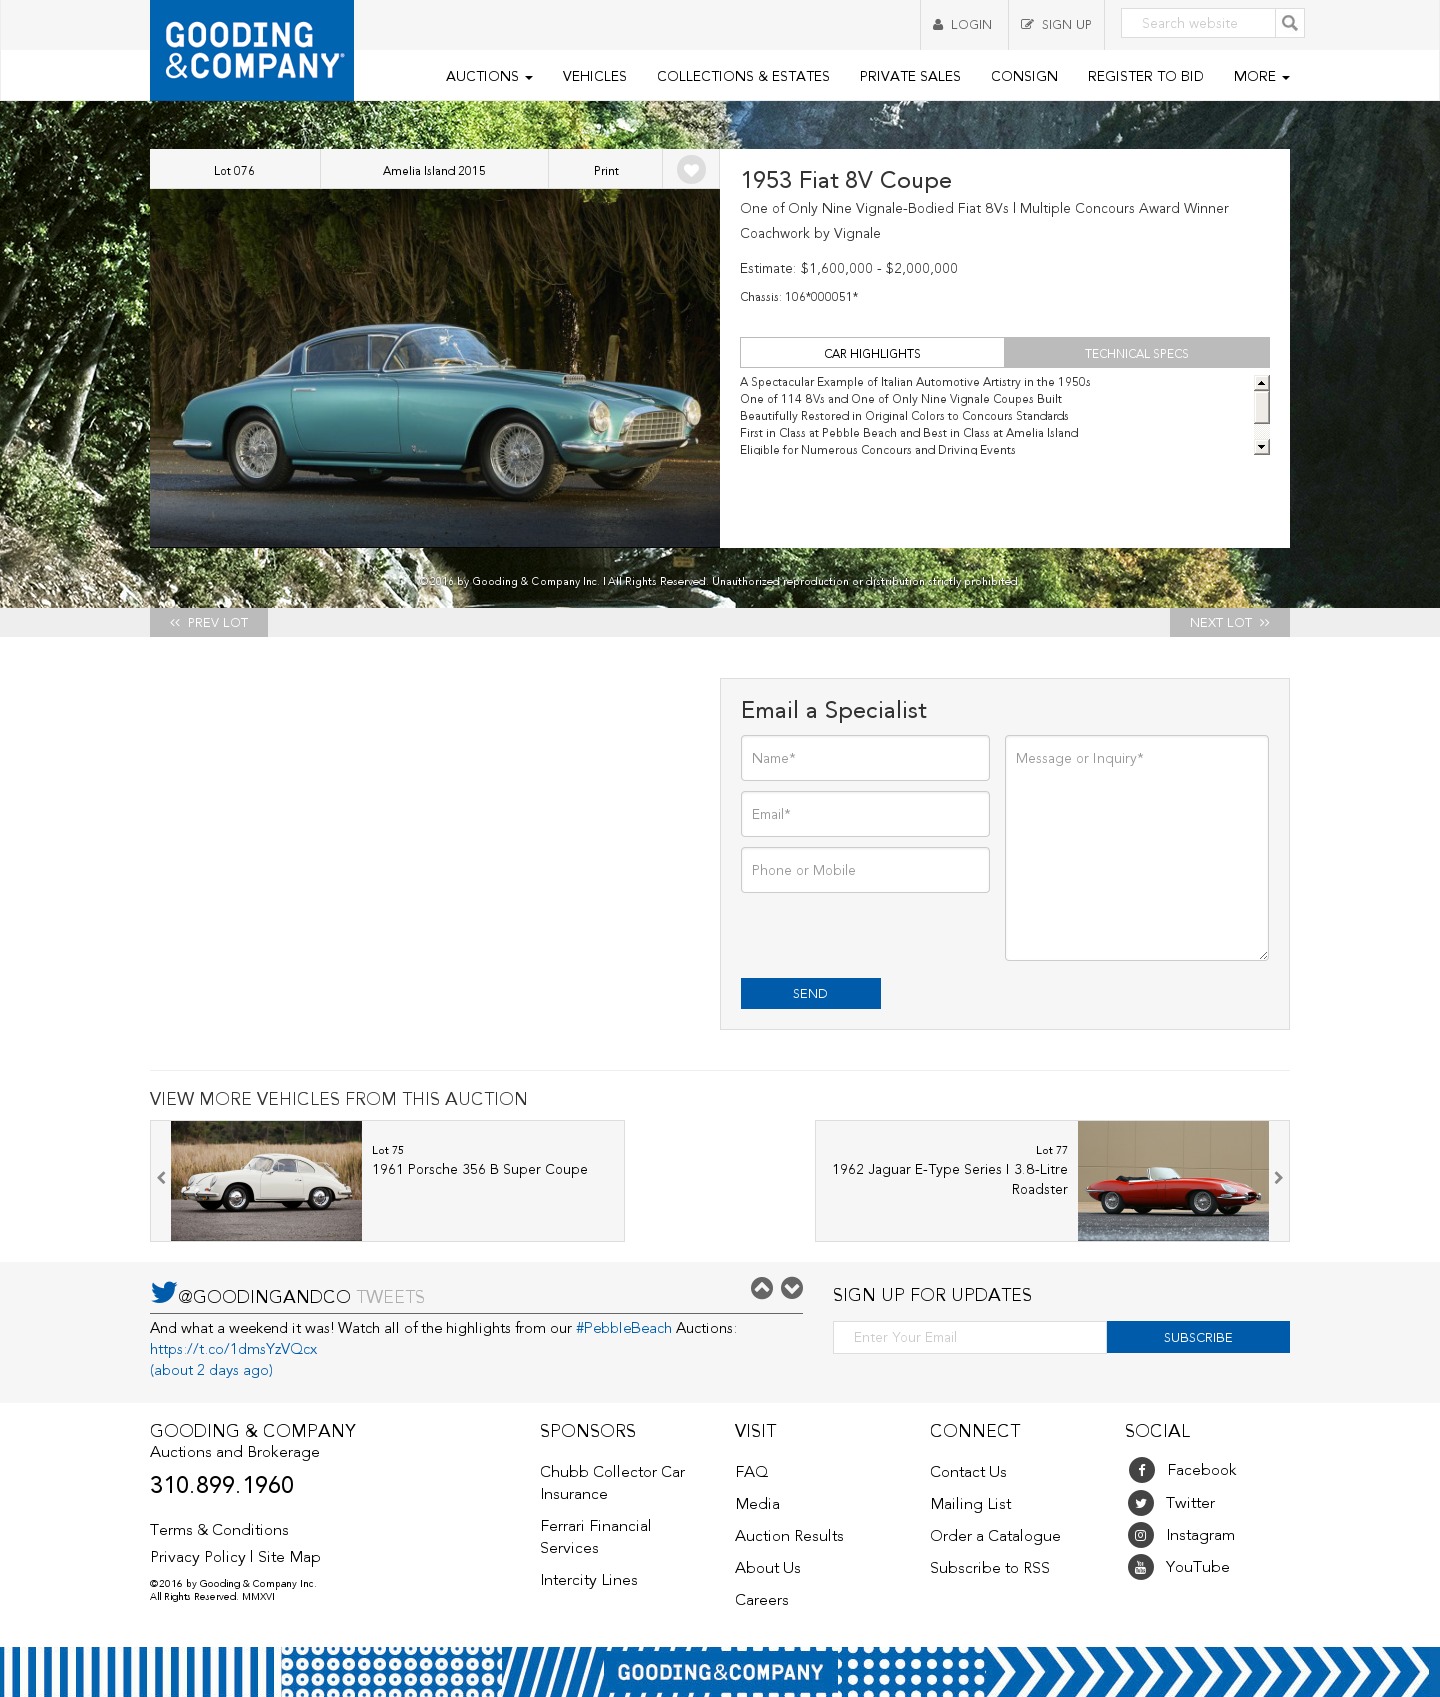Click the Phone or Mobile field

click(x=865, y=870)
